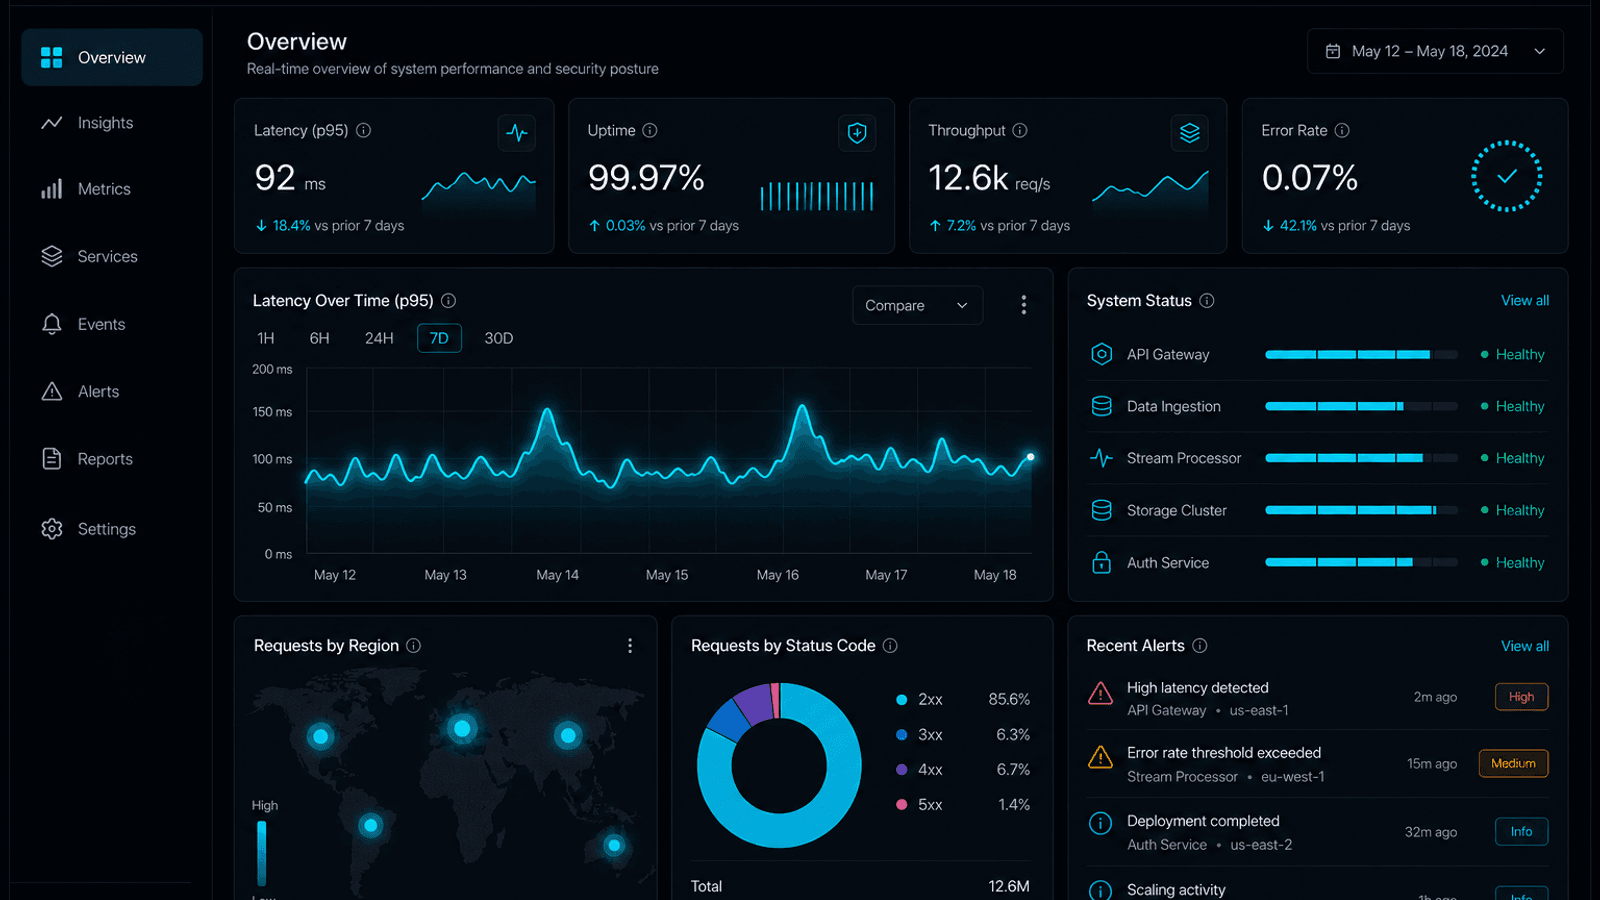Go to the Metrics menu item

tap(112, 189)
